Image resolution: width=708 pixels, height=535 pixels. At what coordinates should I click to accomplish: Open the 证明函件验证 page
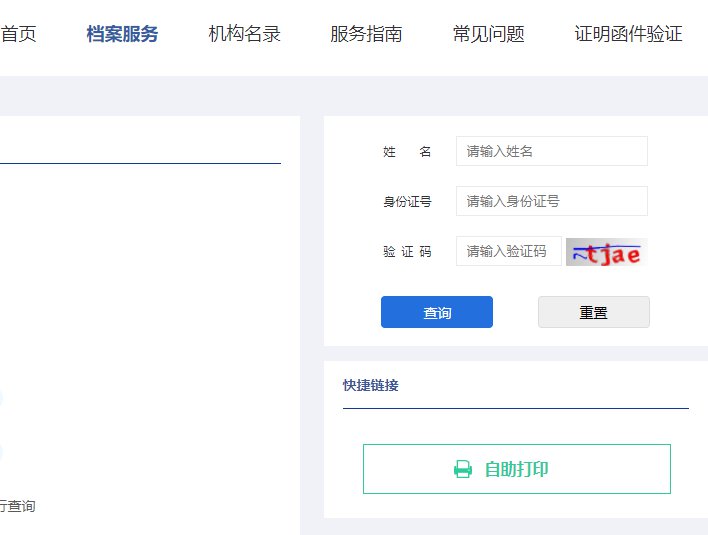click(628, 34)
